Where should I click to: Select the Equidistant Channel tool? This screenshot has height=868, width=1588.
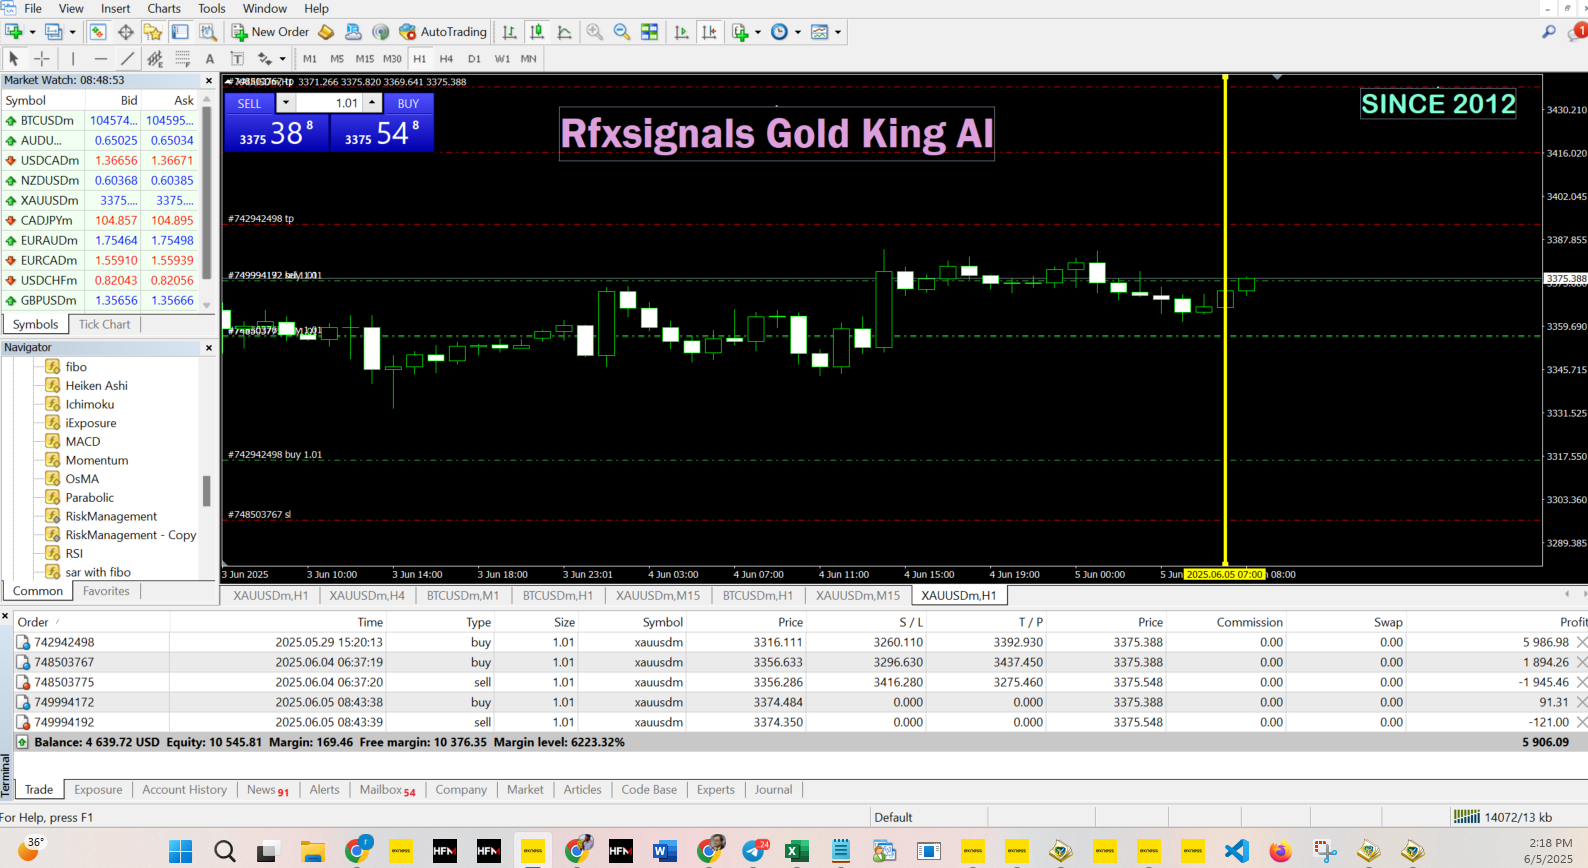pyautogui.click(x=155, y=59)
